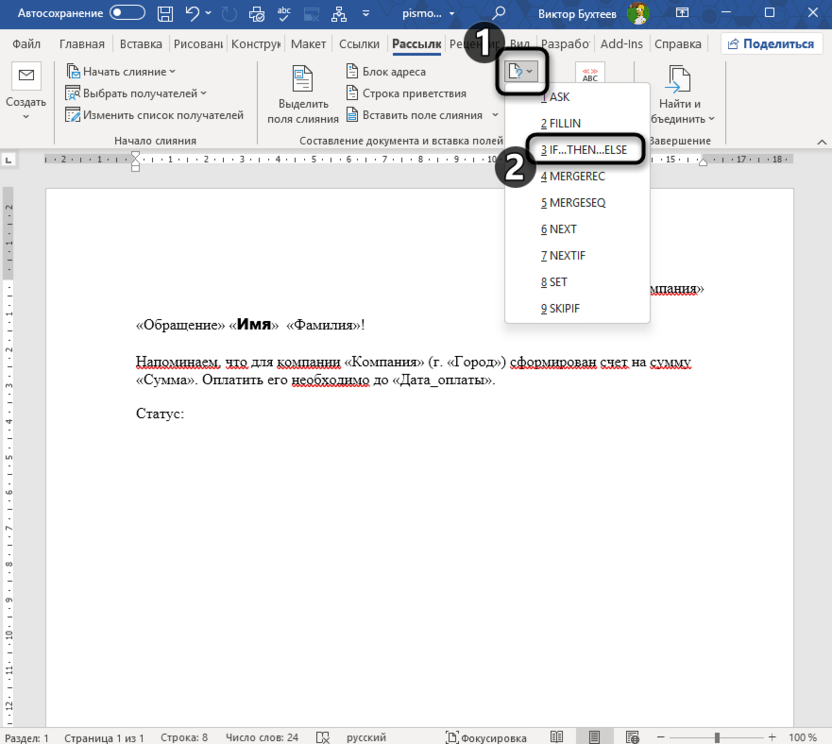Click Страница 1 из 1 status entry
The width and height of the screenshot is (832, 744).
click(x=104, y=738)
